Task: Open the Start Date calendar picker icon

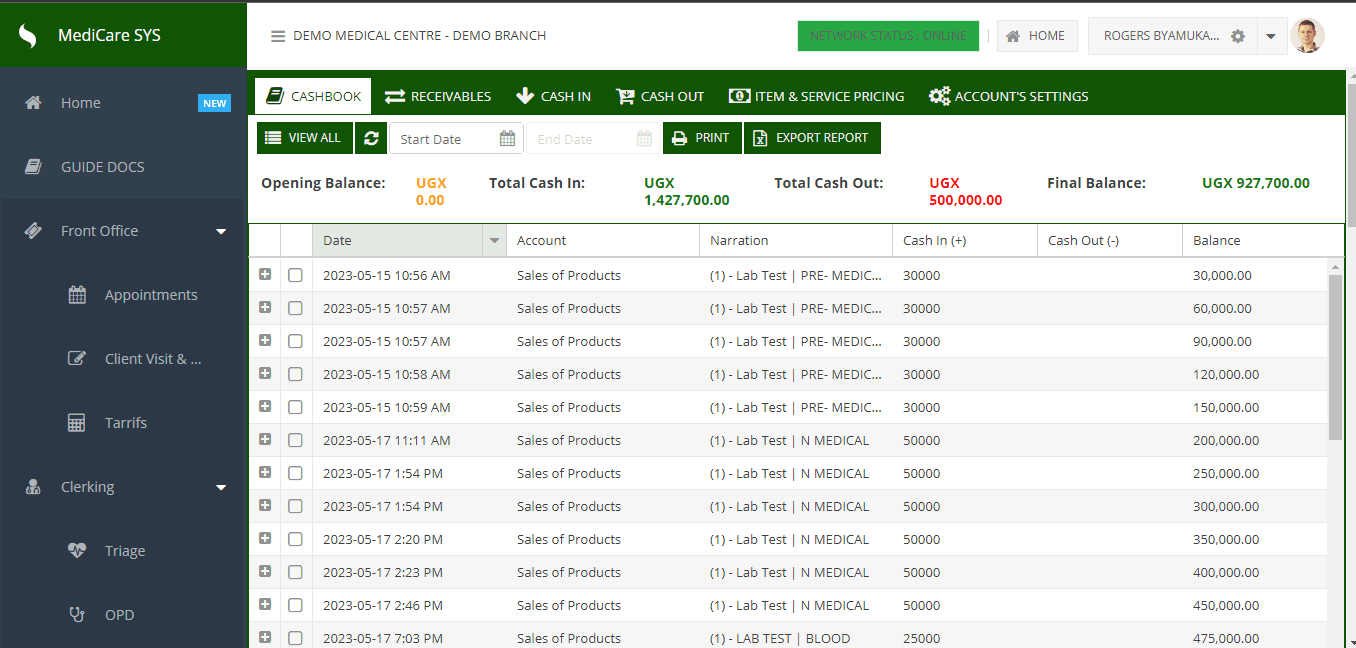Action: click(508, 139)
